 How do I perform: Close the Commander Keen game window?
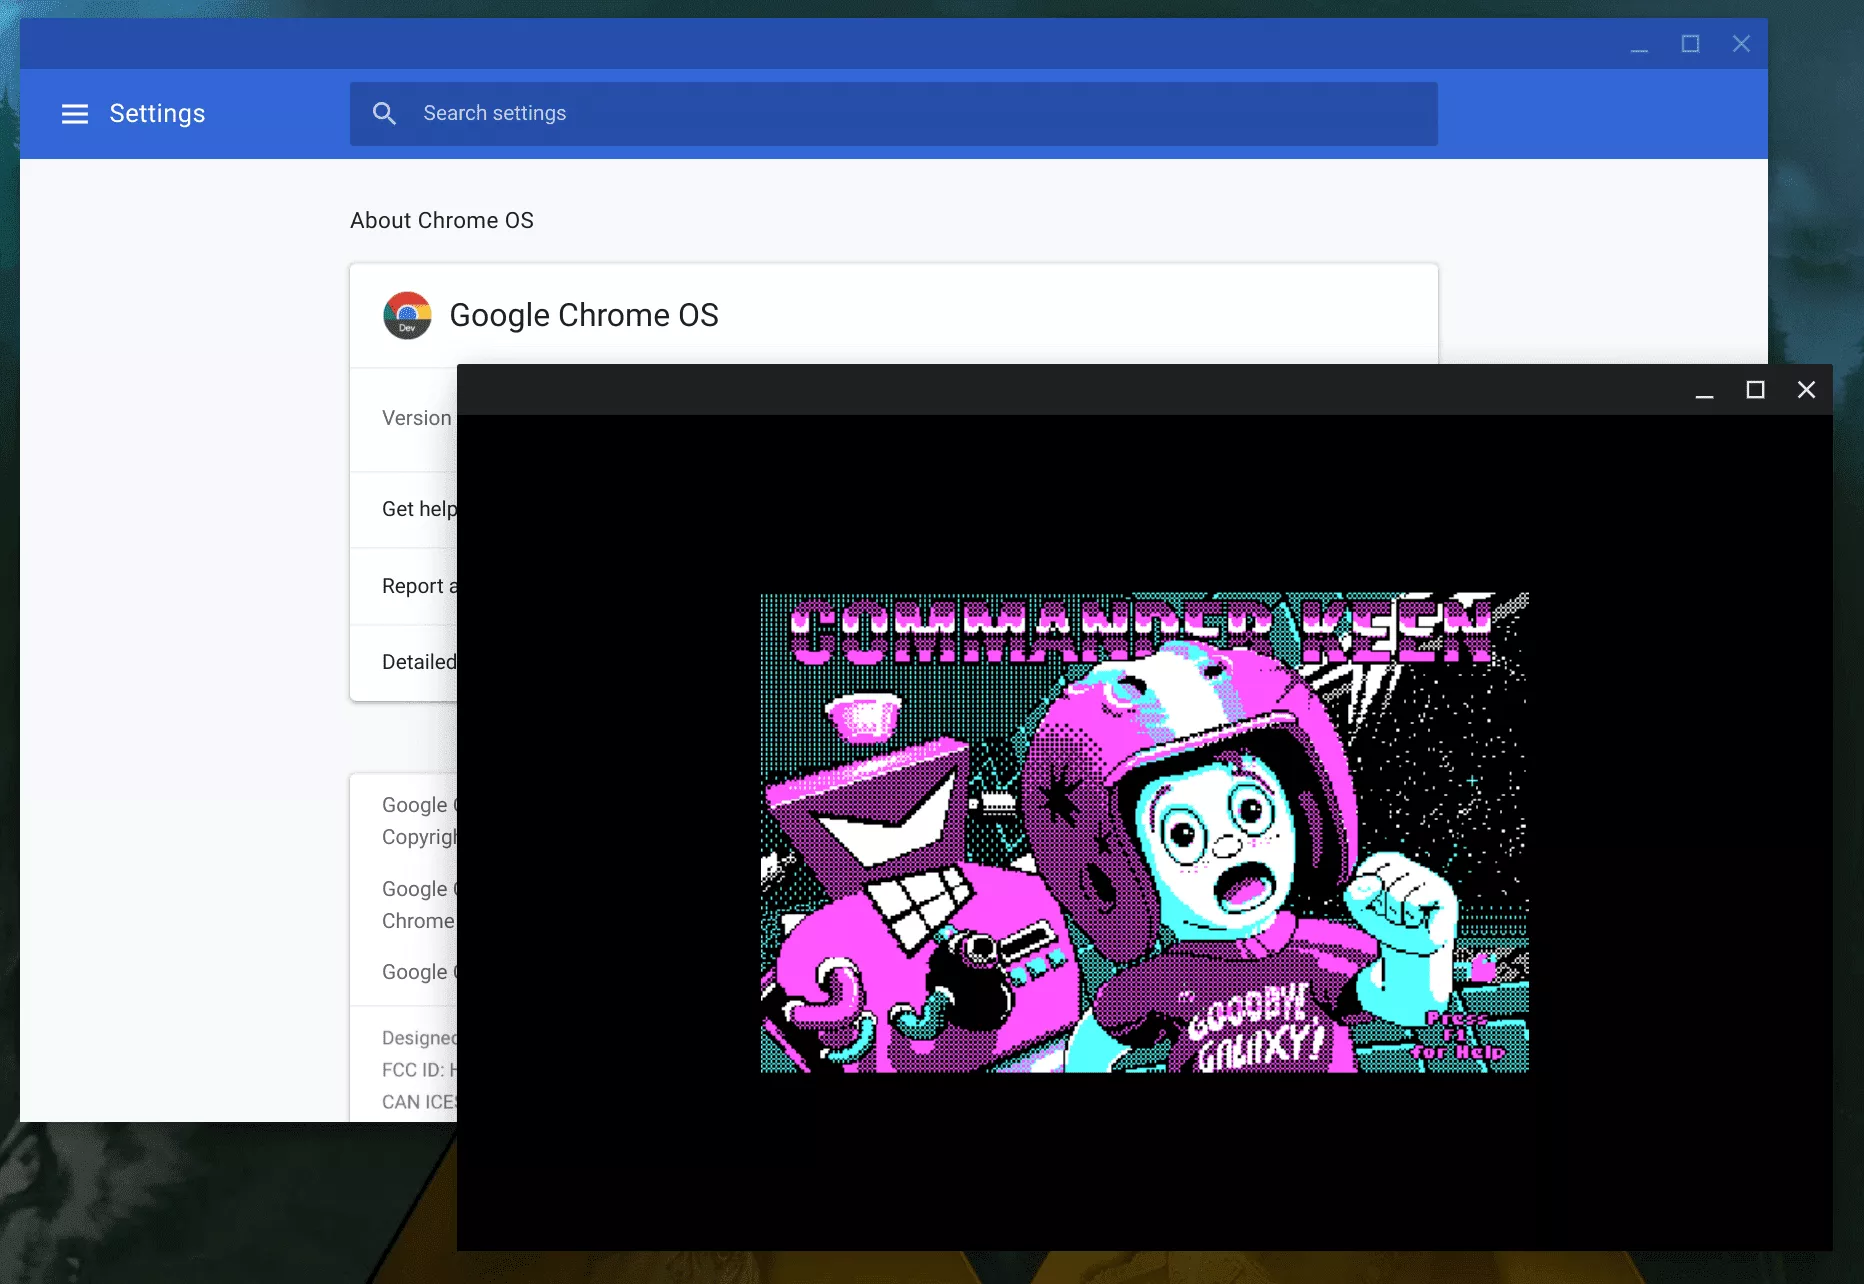click(1806, 390)
